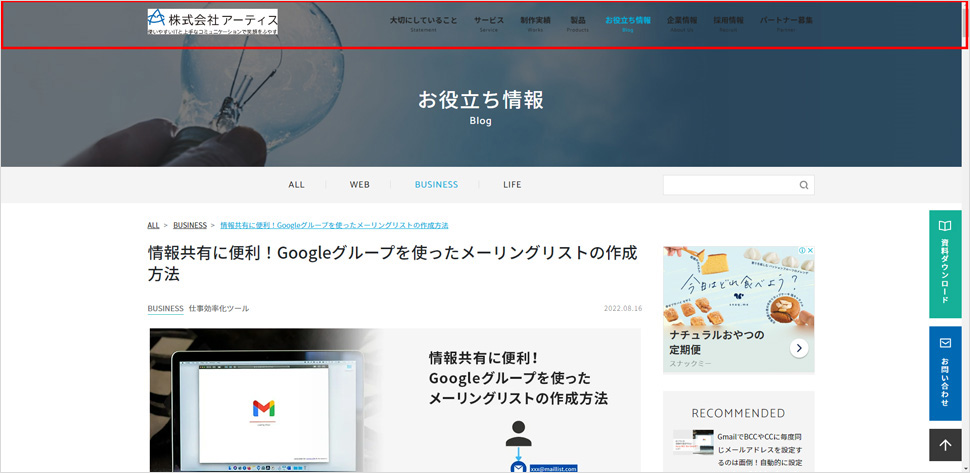Screen dimensions: 970x473
Task: Click the BUSINESS tag under the title
Action: 165,309
